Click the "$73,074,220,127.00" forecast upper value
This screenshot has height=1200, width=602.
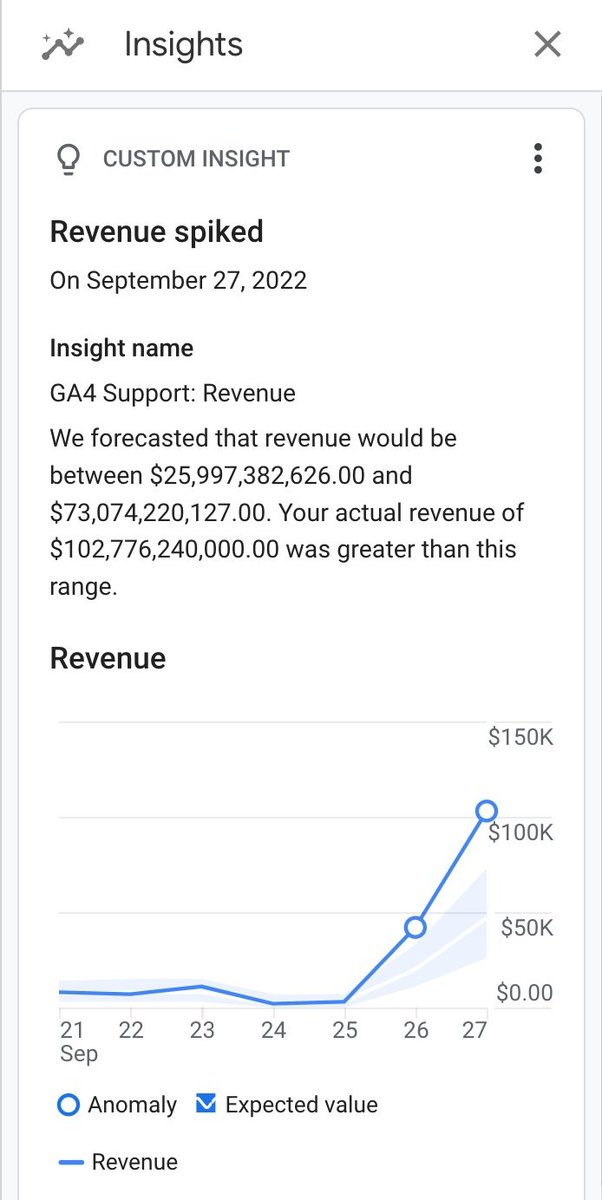(x=158, y=513)
